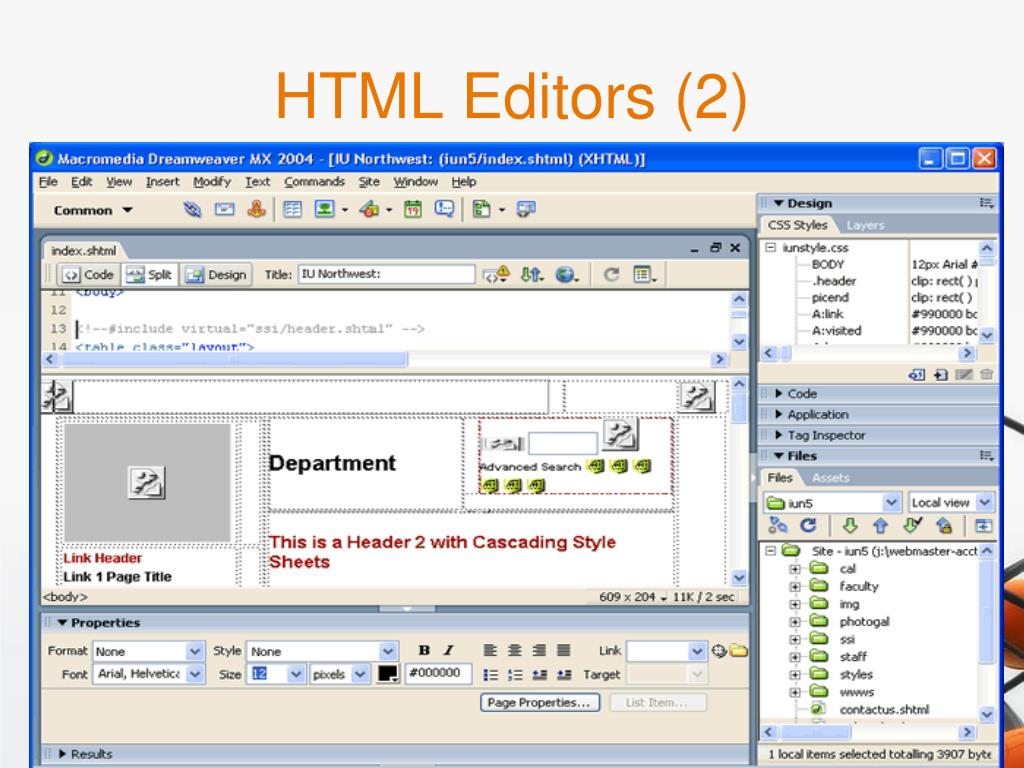Click the <body> tag selector

tap(65, 597)
